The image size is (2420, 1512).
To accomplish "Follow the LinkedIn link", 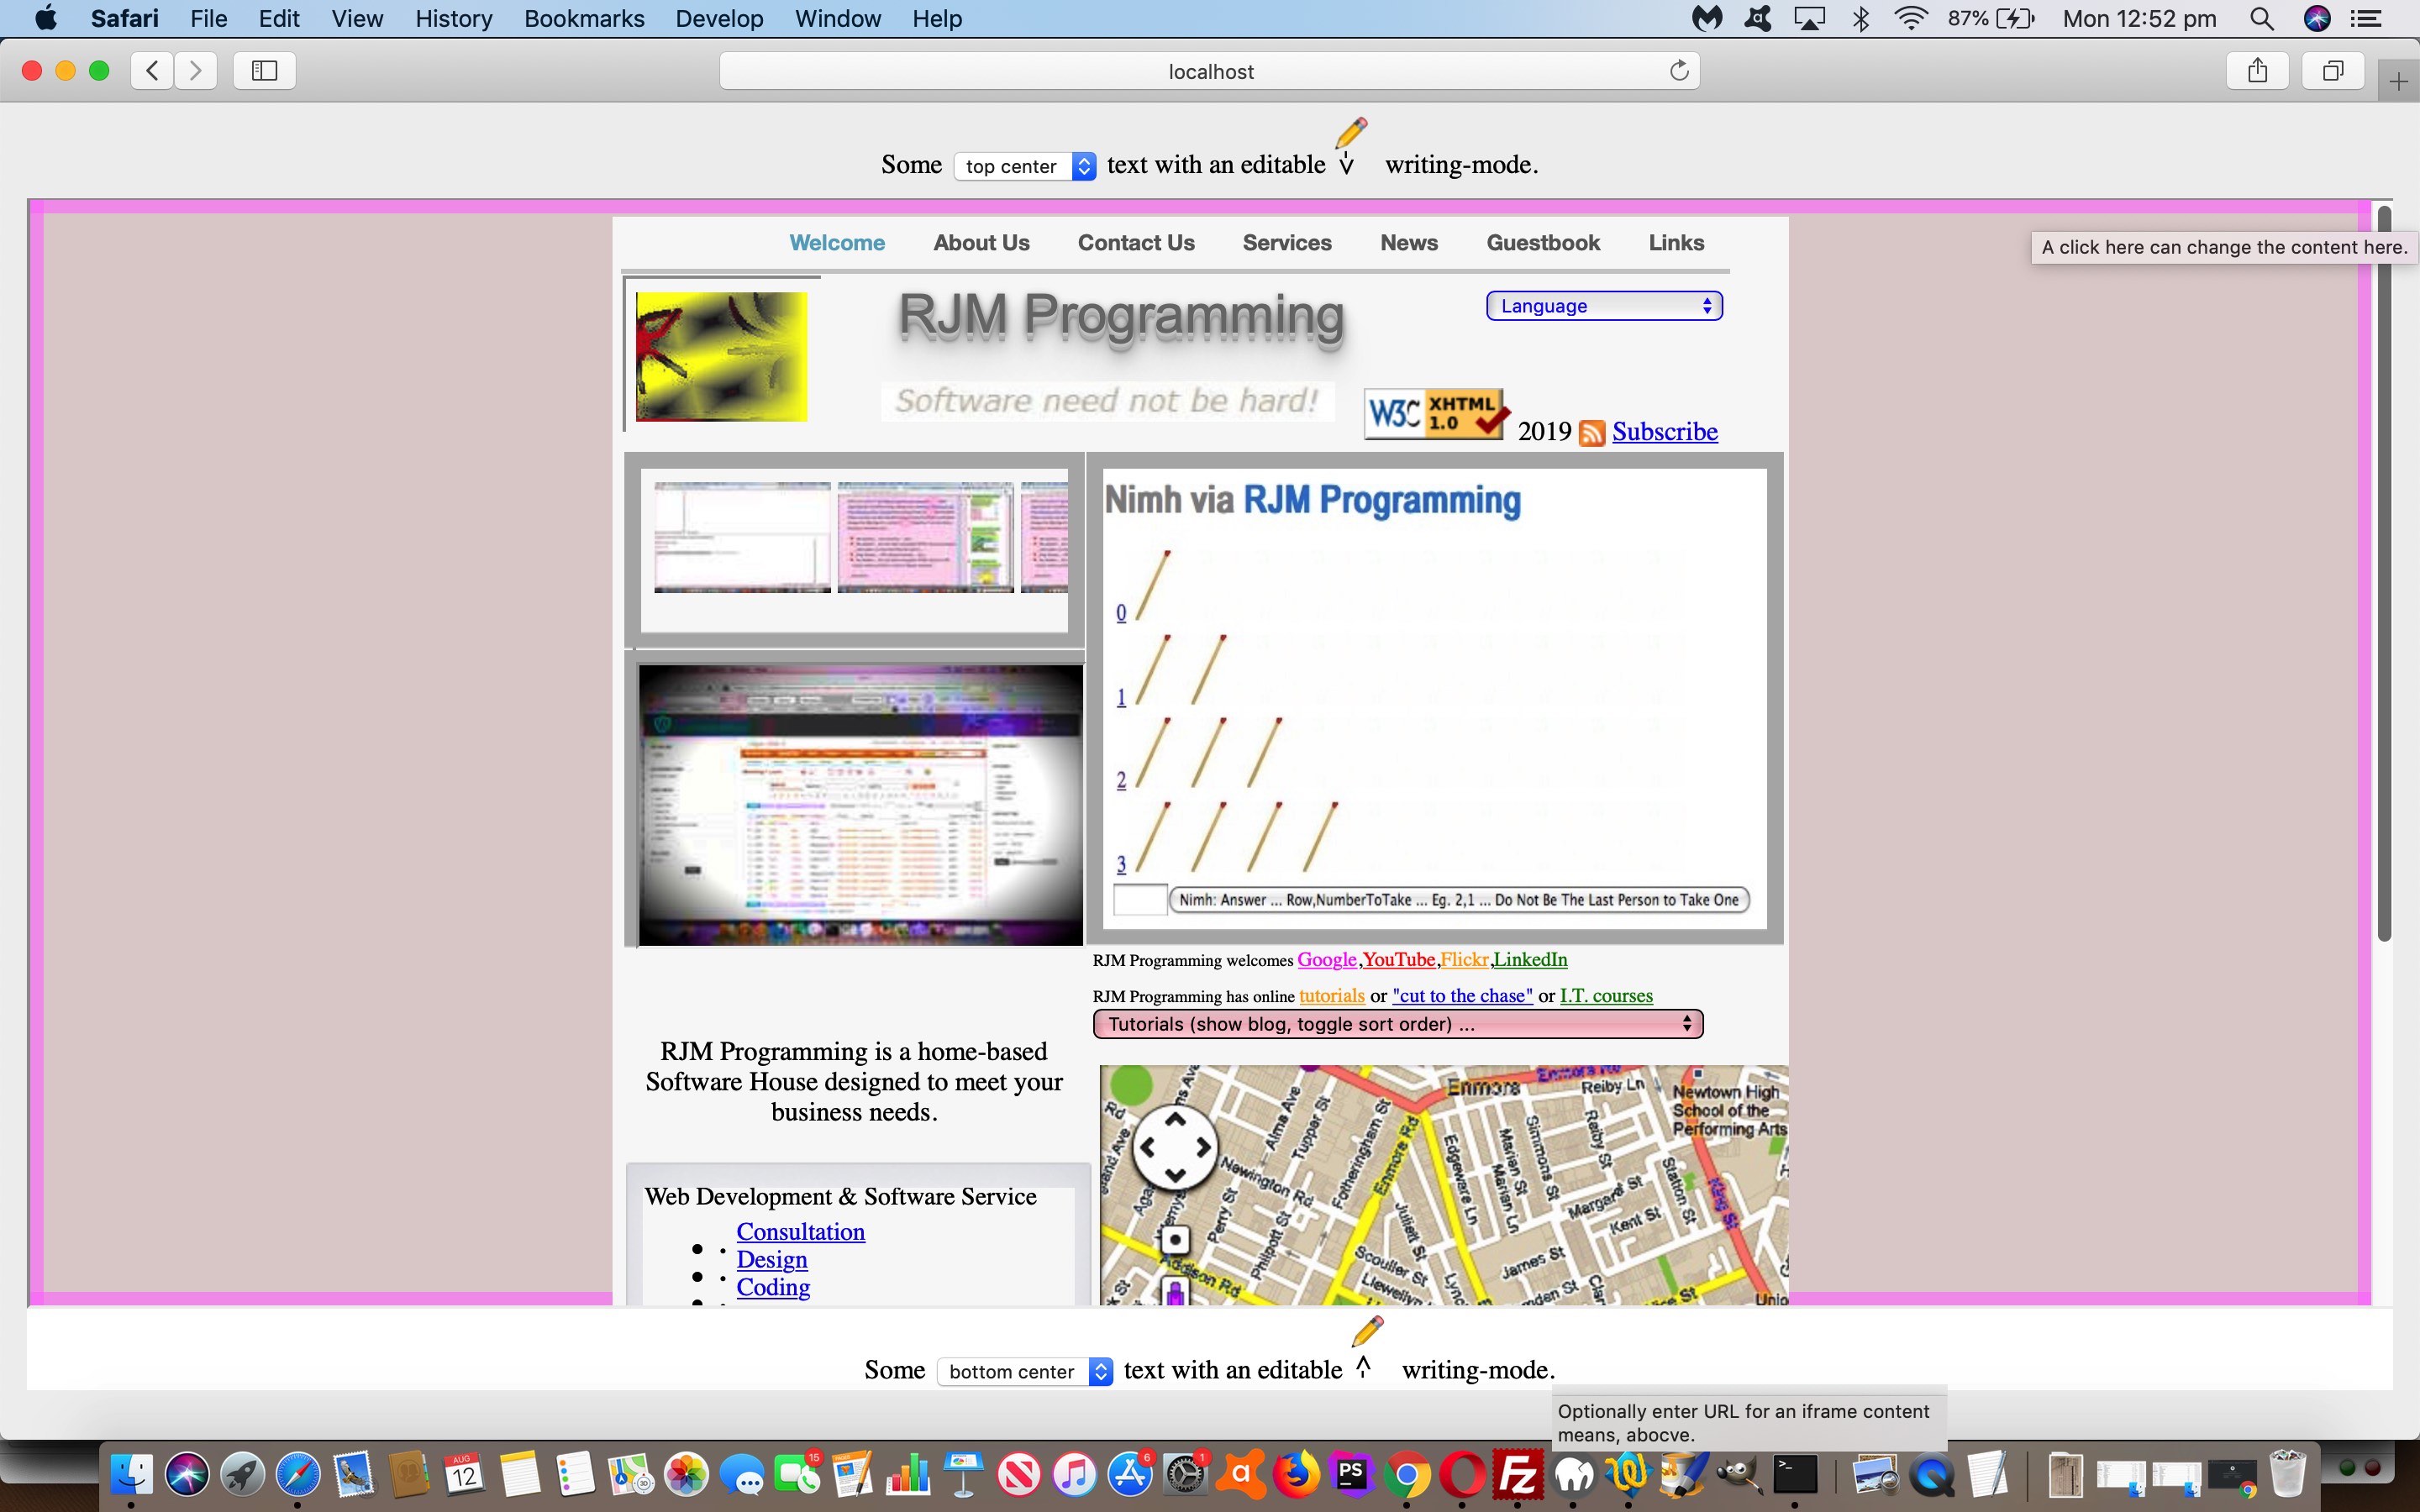I will [x=1530, y=960].
